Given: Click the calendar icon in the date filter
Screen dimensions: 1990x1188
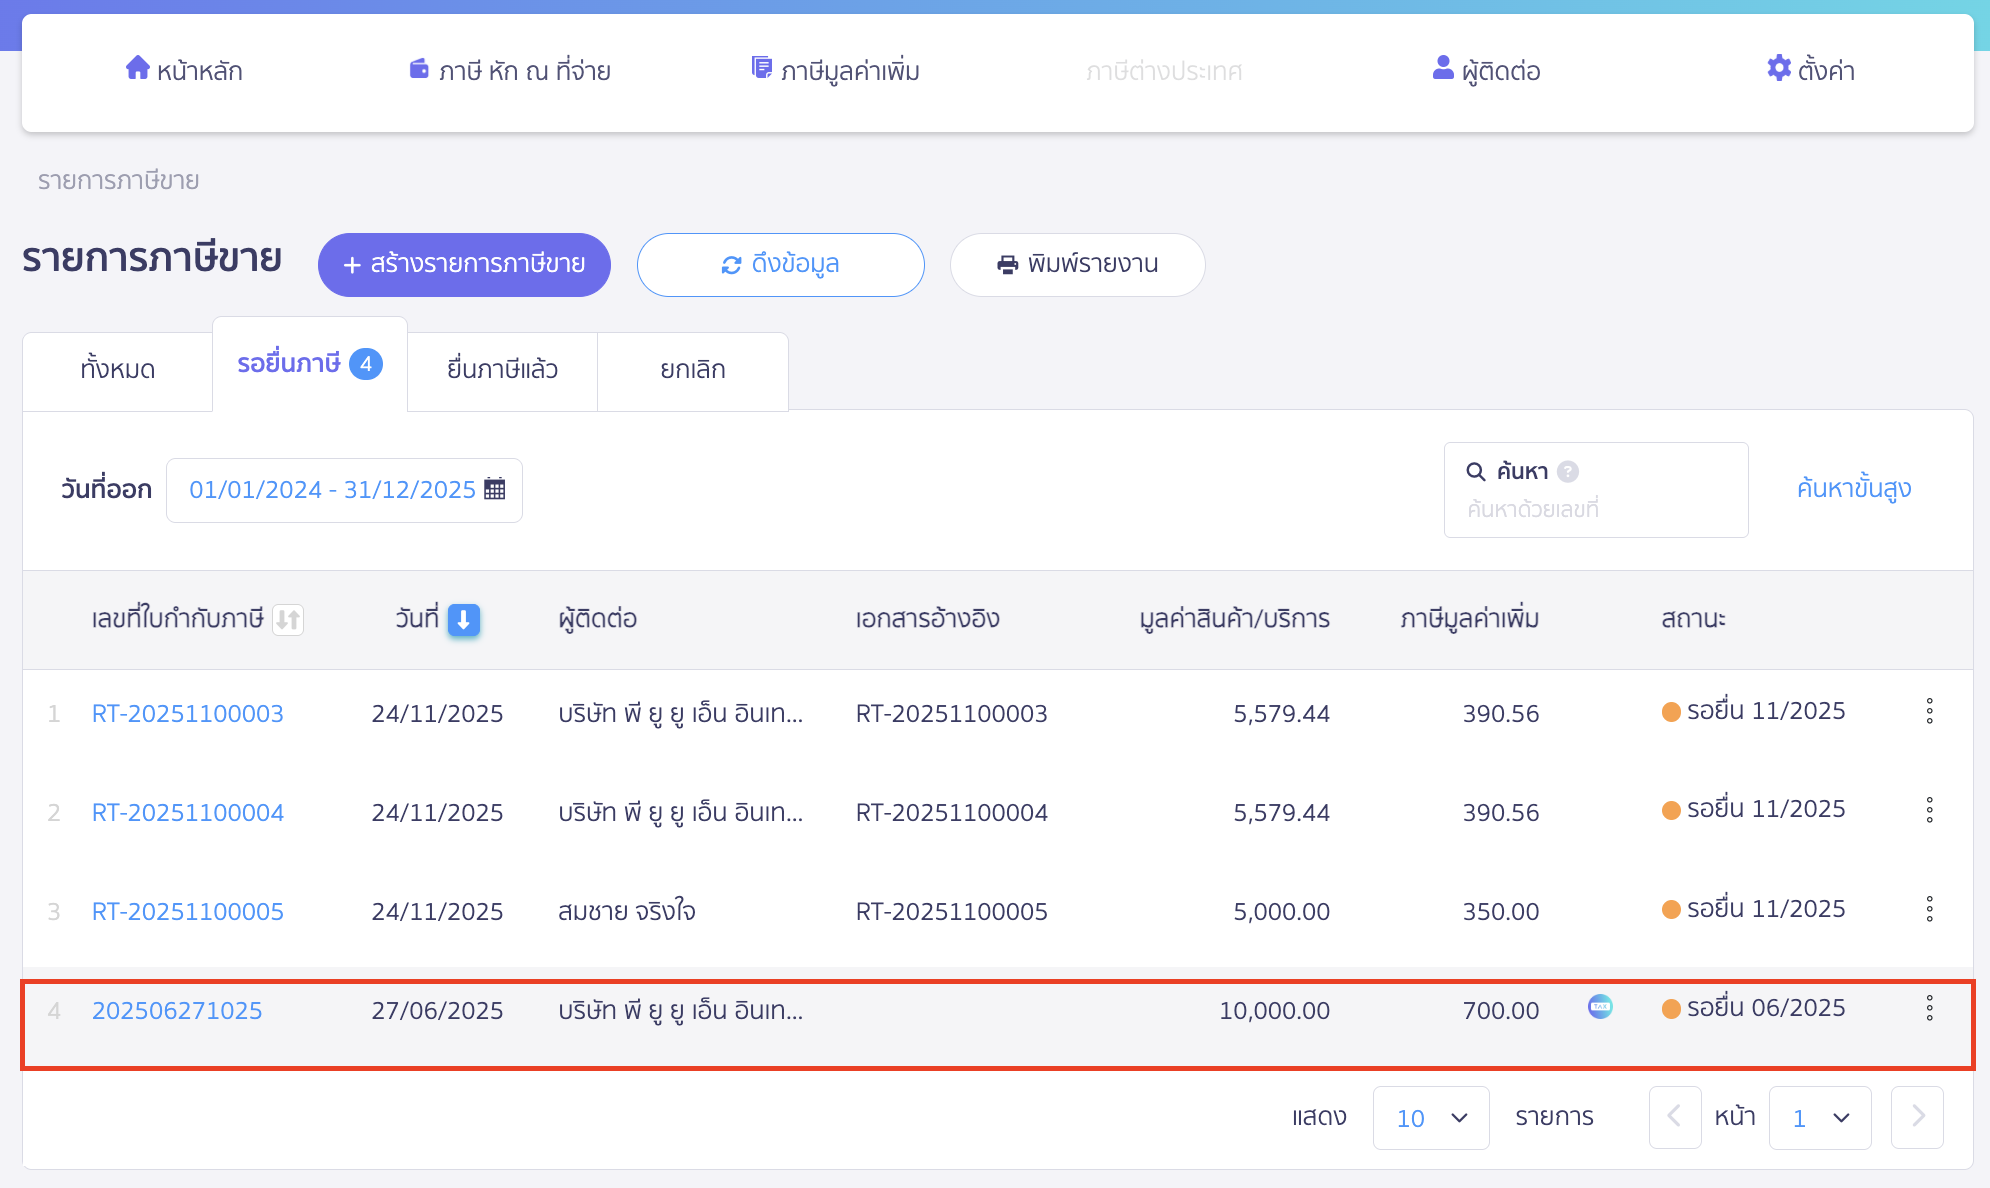Looking at the screenshot, I should click(494, 489).
